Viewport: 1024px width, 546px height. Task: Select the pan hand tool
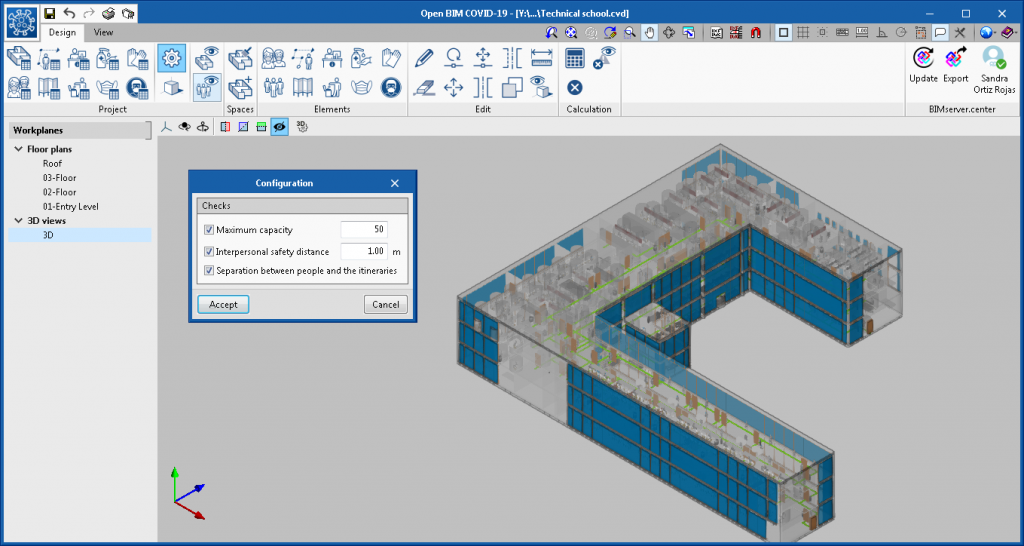point(649,32)
